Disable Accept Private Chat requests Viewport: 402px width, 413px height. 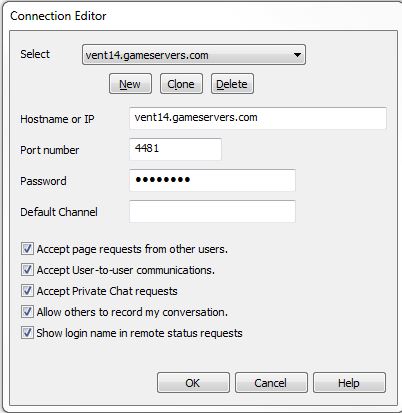[27, 291]
